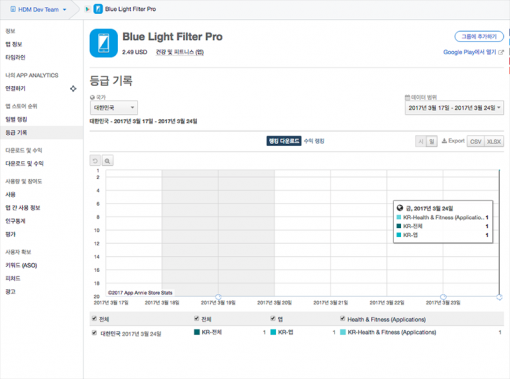
Task: Click the Google Play store icon in breadcrumb
Action: coord(87,9)
